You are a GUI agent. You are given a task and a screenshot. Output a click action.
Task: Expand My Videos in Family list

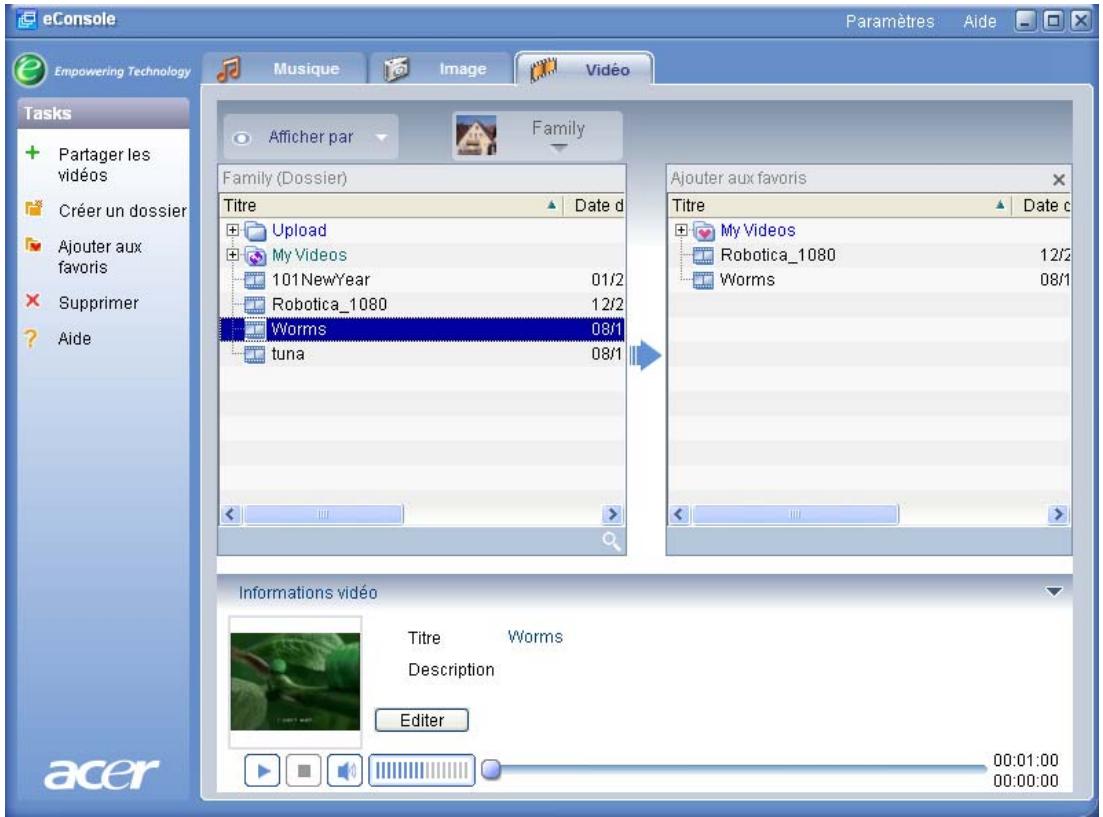pos(232,255)
